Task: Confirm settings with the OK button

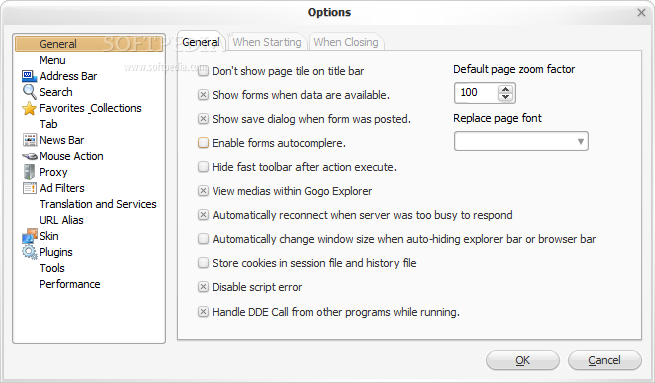Action: 523,360
